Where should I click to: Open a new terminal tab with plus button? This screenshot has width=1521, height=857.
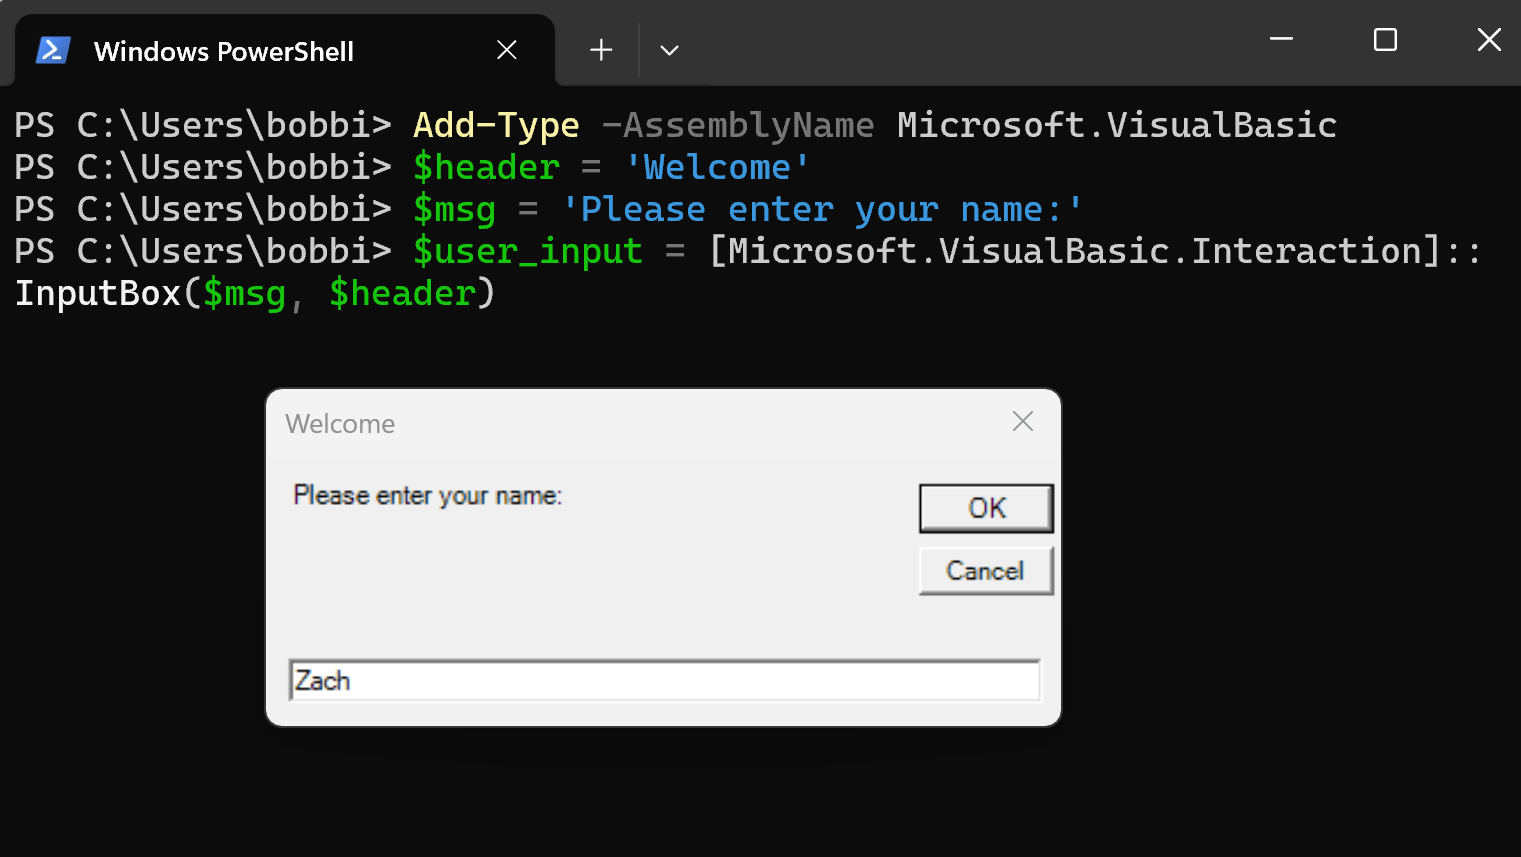click(599, 50)
